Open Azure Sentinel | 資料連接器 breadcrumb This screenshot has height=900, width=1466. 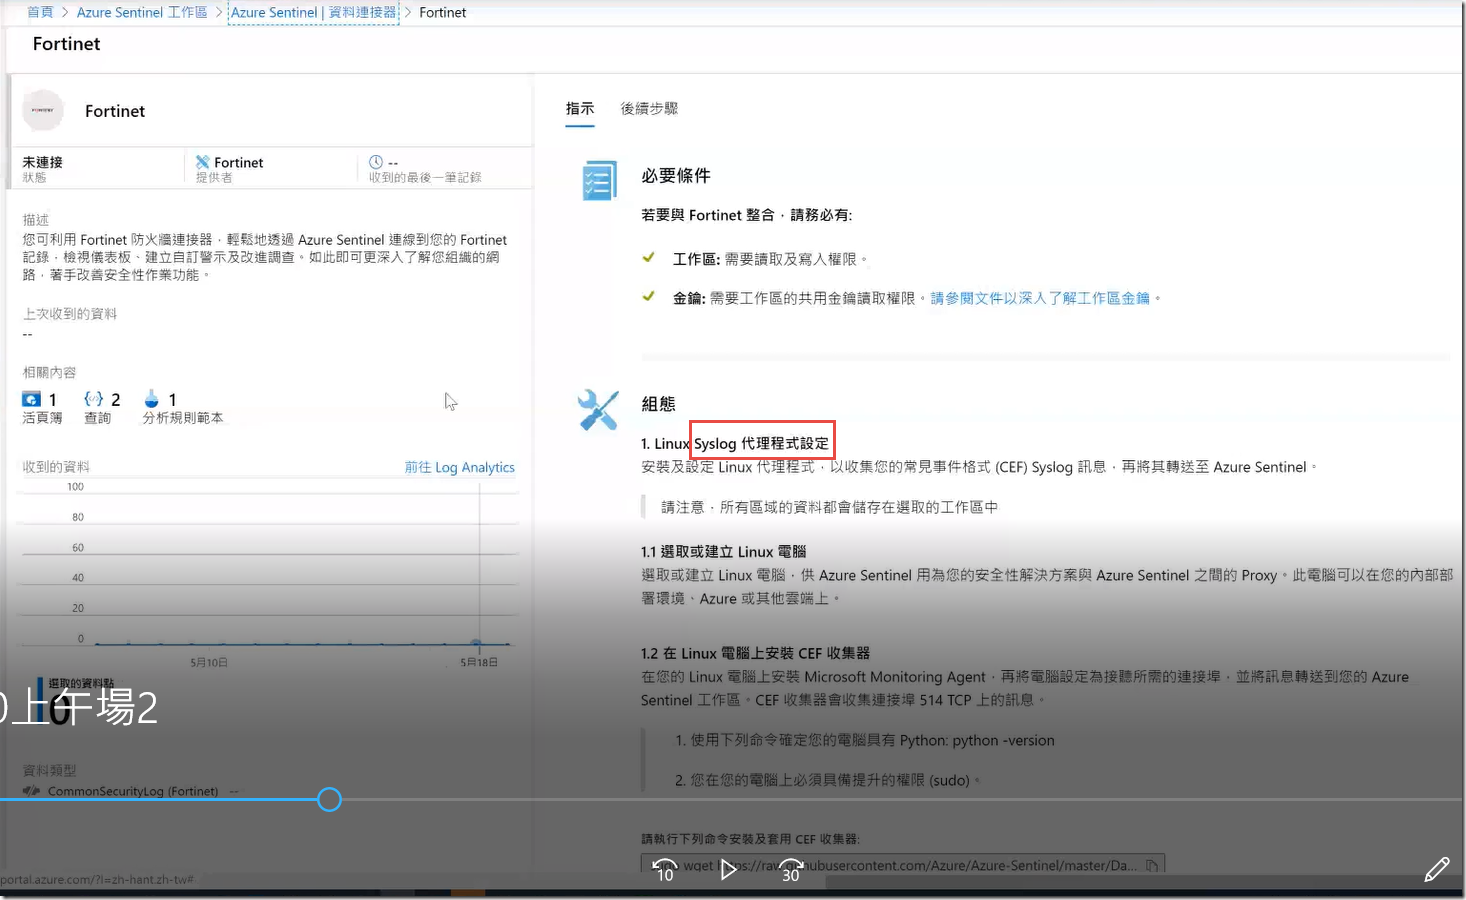point(313,12)
